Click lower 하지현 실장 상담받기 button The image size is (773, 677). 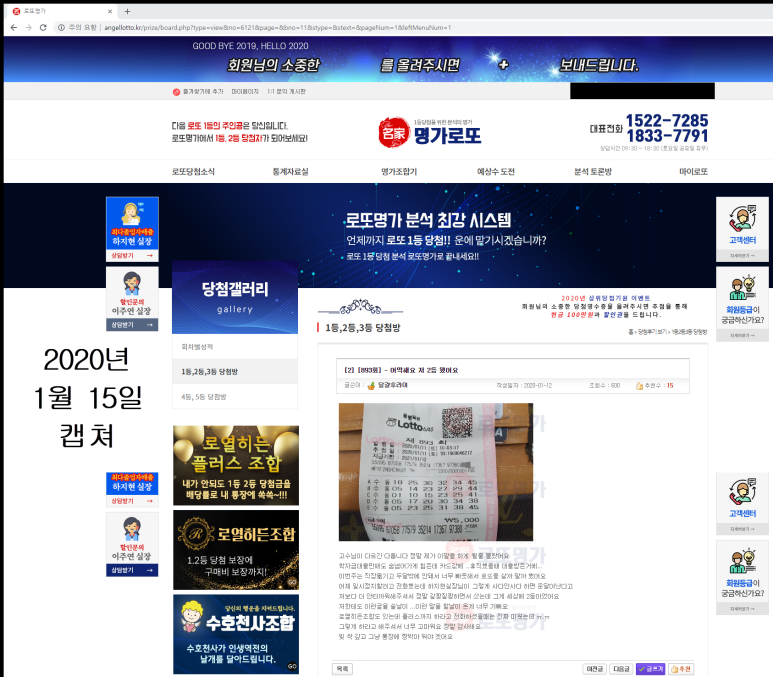coord(132,501)
